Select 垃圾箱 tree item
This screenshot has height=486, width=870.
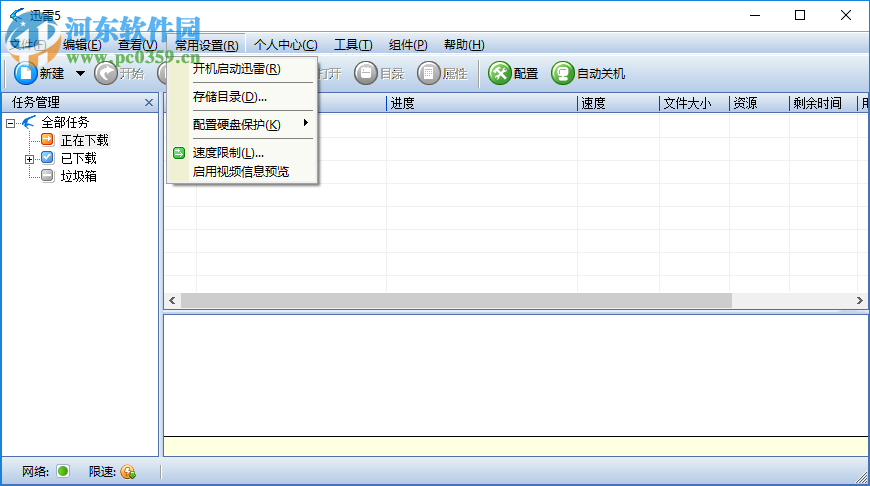78,176
